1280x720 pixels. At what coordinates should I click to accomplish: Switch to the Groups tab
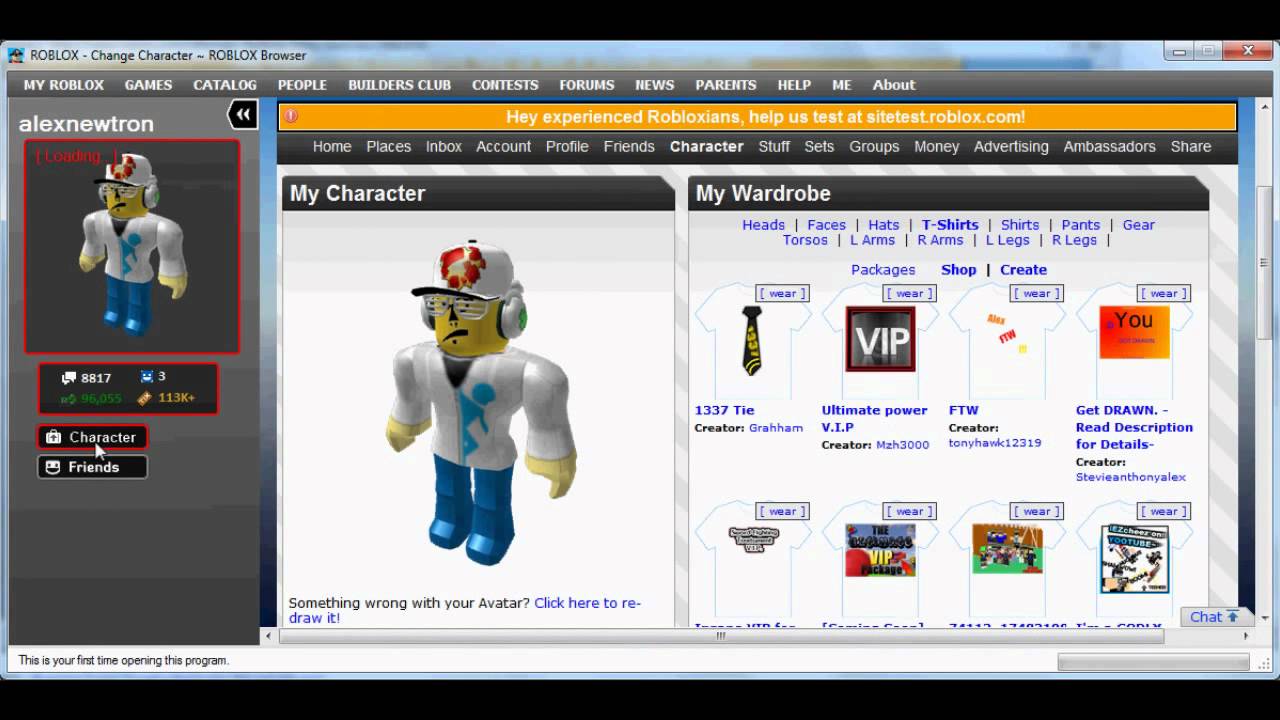click(x=875, y=146)
